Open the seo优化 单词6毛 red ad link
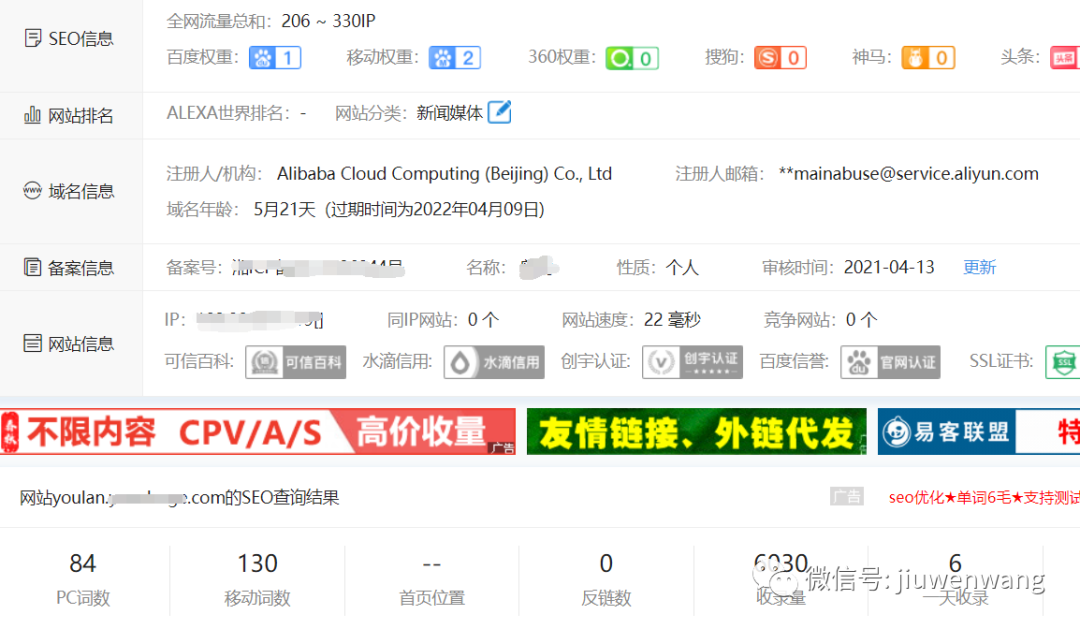 coord(984,497)
